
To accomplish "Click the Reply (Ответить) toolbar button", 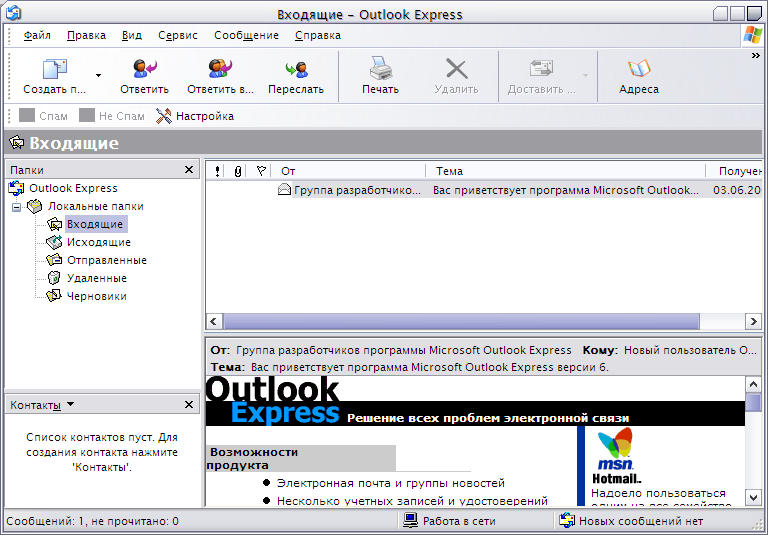I will pos(144,76).
